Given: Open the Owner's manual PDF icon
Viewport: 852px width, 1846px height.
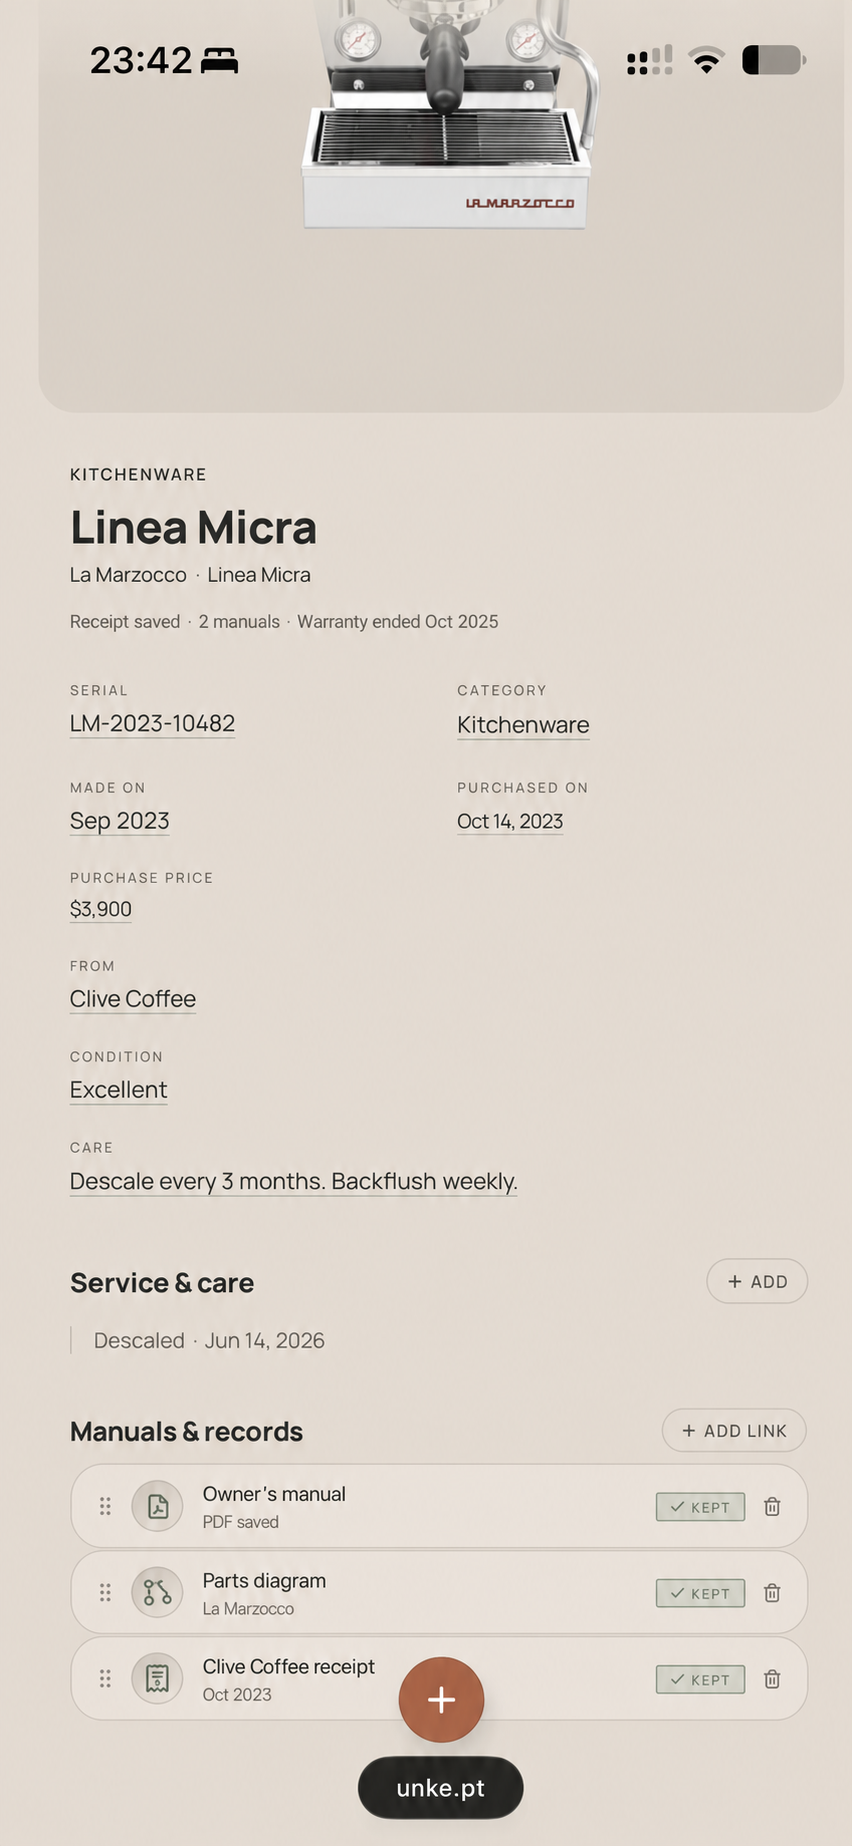Looking at the screenshot, I should (x=157, y=1506).
